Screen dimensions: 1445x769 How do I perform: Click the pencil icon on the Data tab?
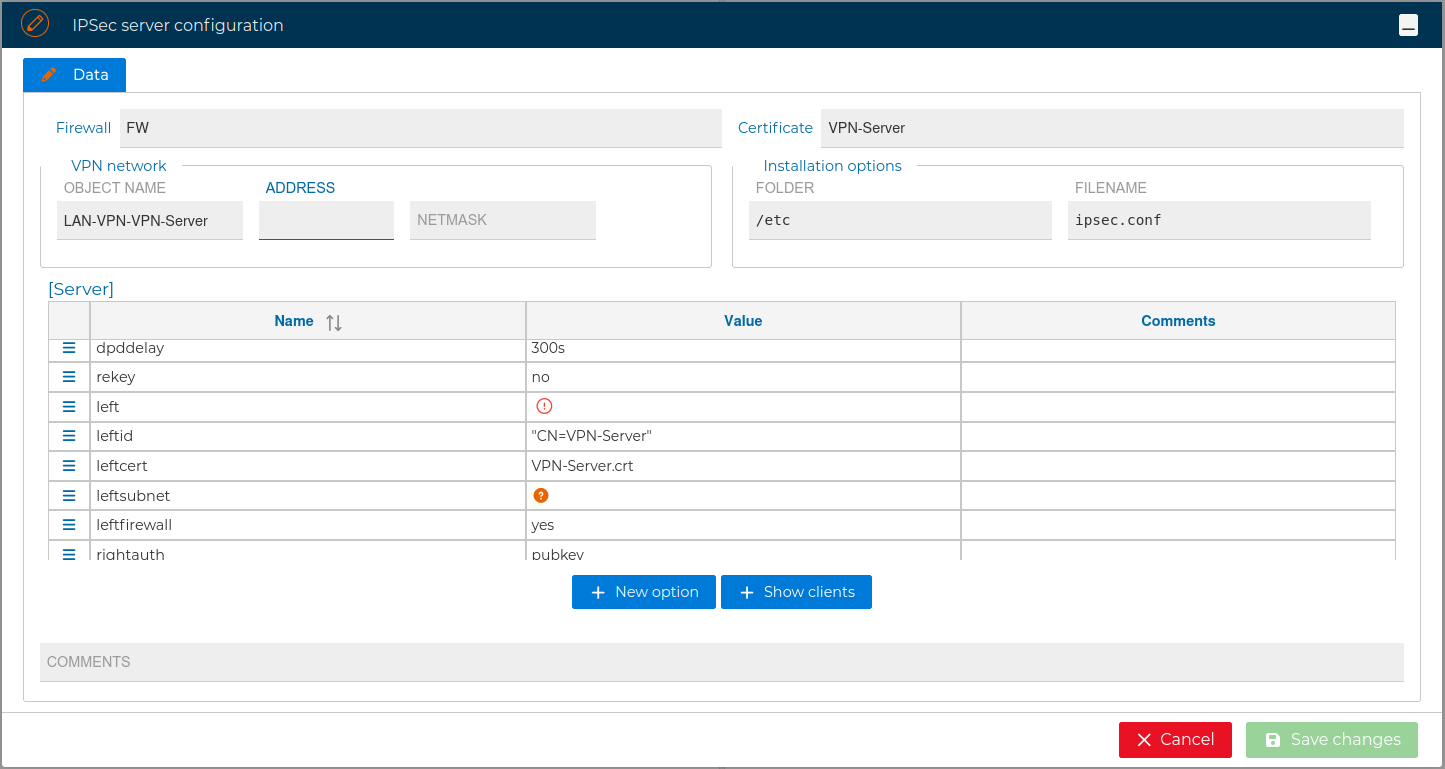48,74
